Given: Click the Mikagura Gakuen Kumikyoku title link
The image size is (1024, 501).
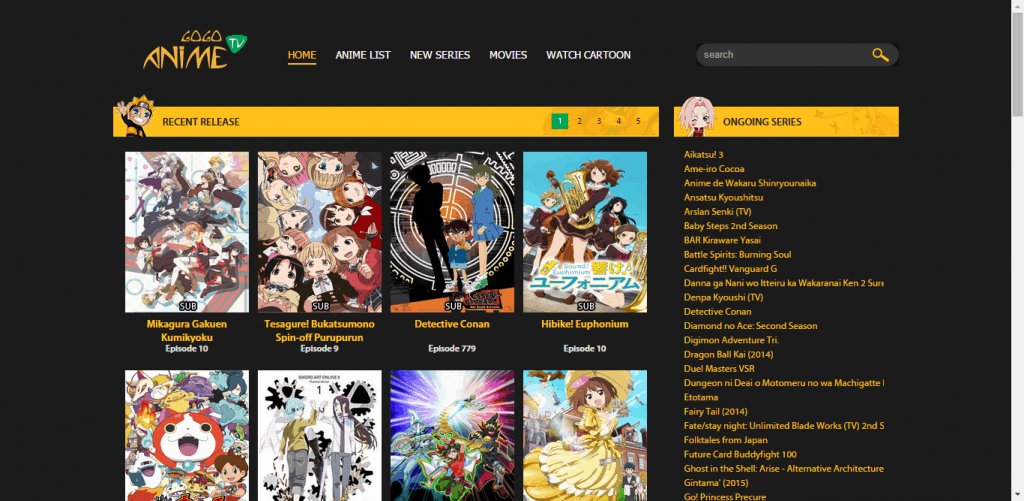Looking at the screenshot, I should [x=187, y=331].
